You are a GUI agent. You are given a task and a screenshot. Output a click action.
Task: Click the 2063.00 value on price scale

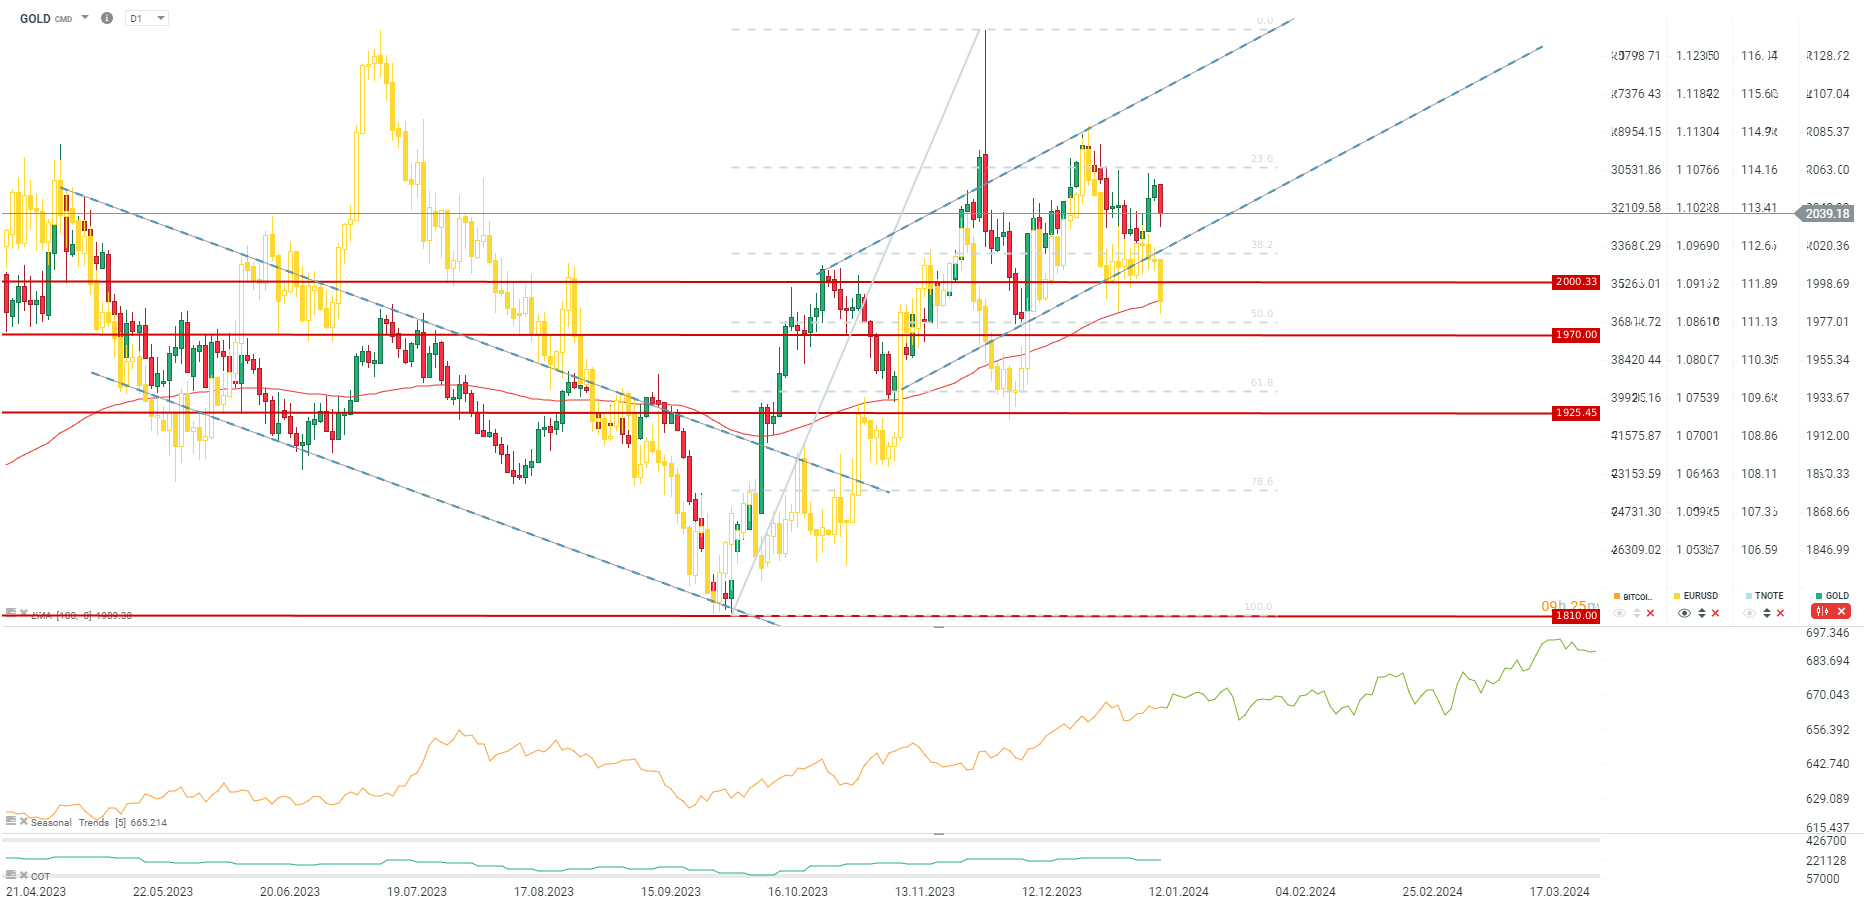[1828, 170]
